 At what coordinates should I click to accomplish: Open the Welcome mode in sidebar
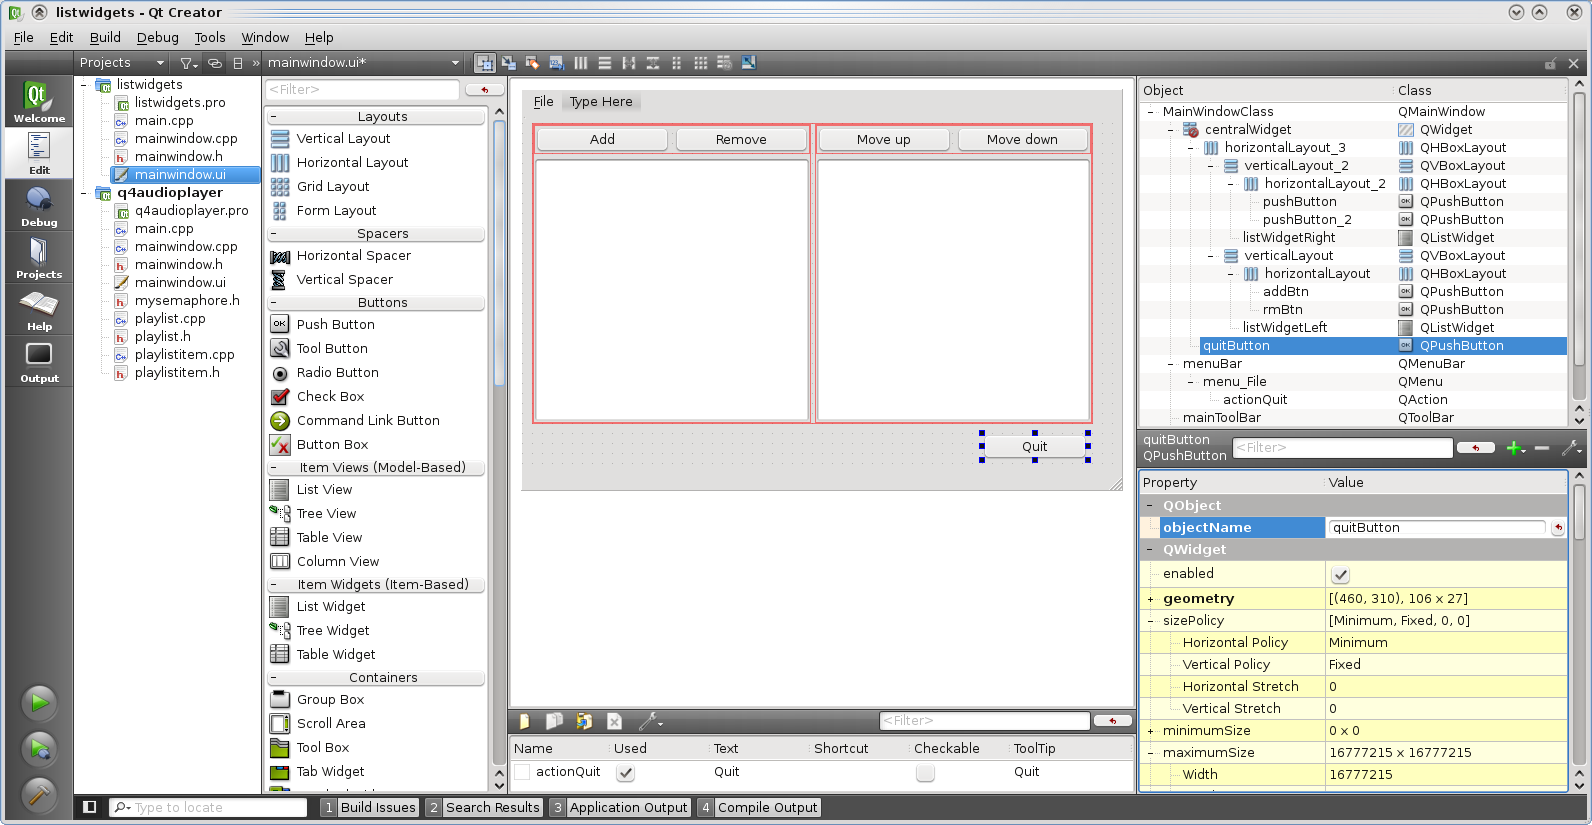click(39, 102)
